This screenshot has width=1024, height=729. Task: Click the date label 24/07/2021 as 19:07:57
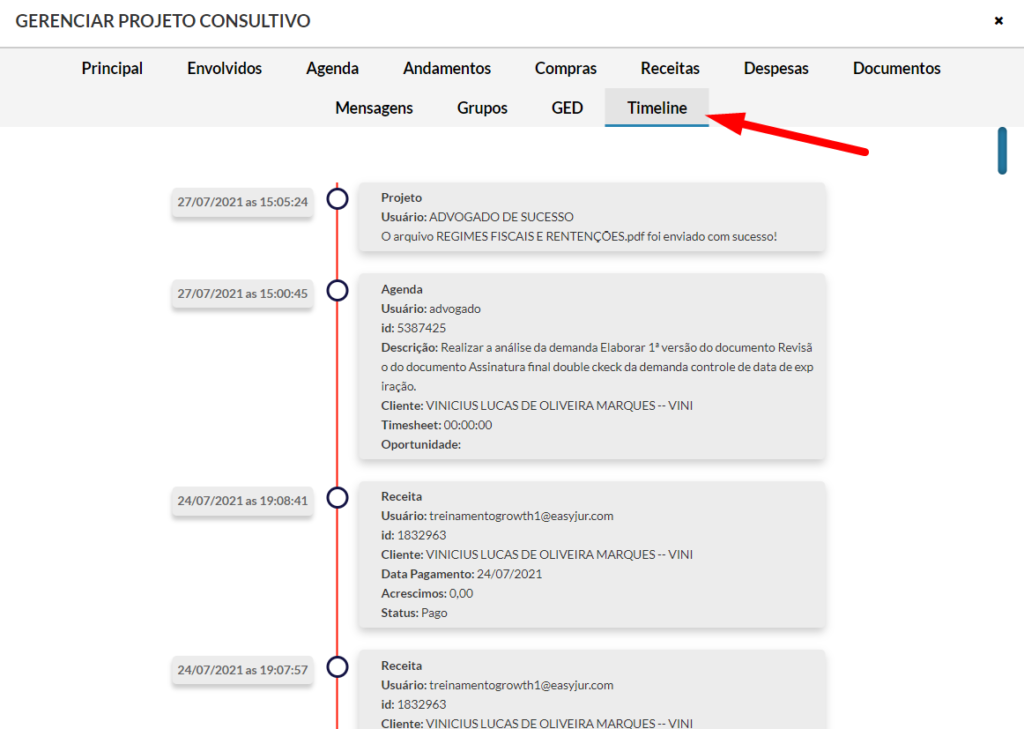tap(242, 670)
